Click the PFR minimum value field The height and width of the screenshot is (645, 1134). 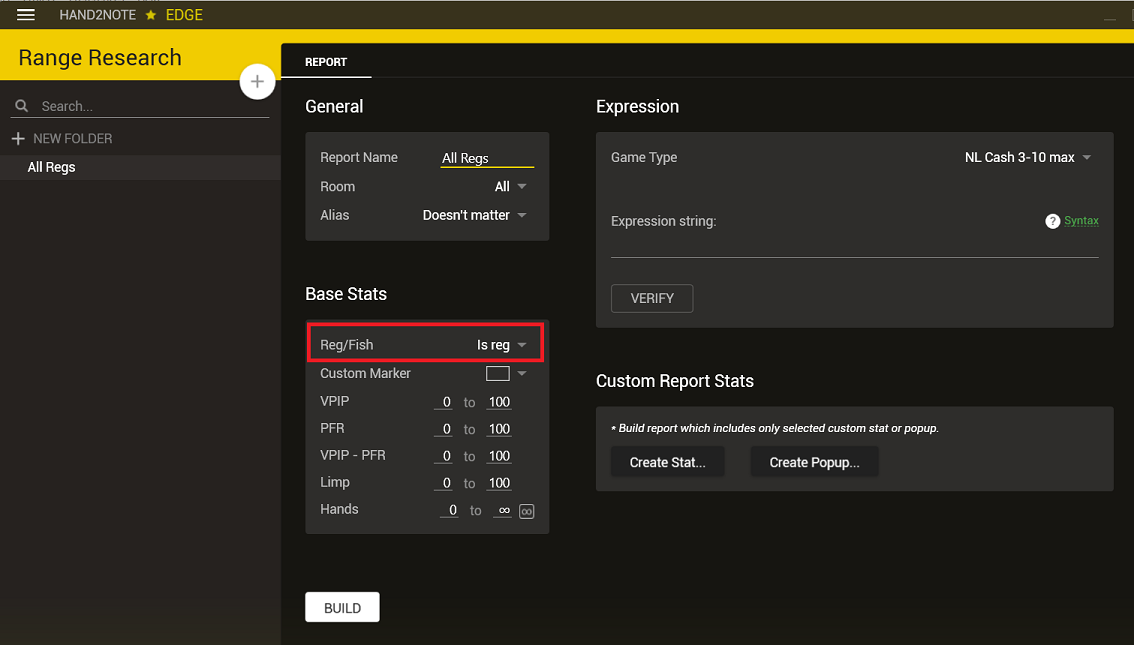pyautogui.click(x=443, y=429)
